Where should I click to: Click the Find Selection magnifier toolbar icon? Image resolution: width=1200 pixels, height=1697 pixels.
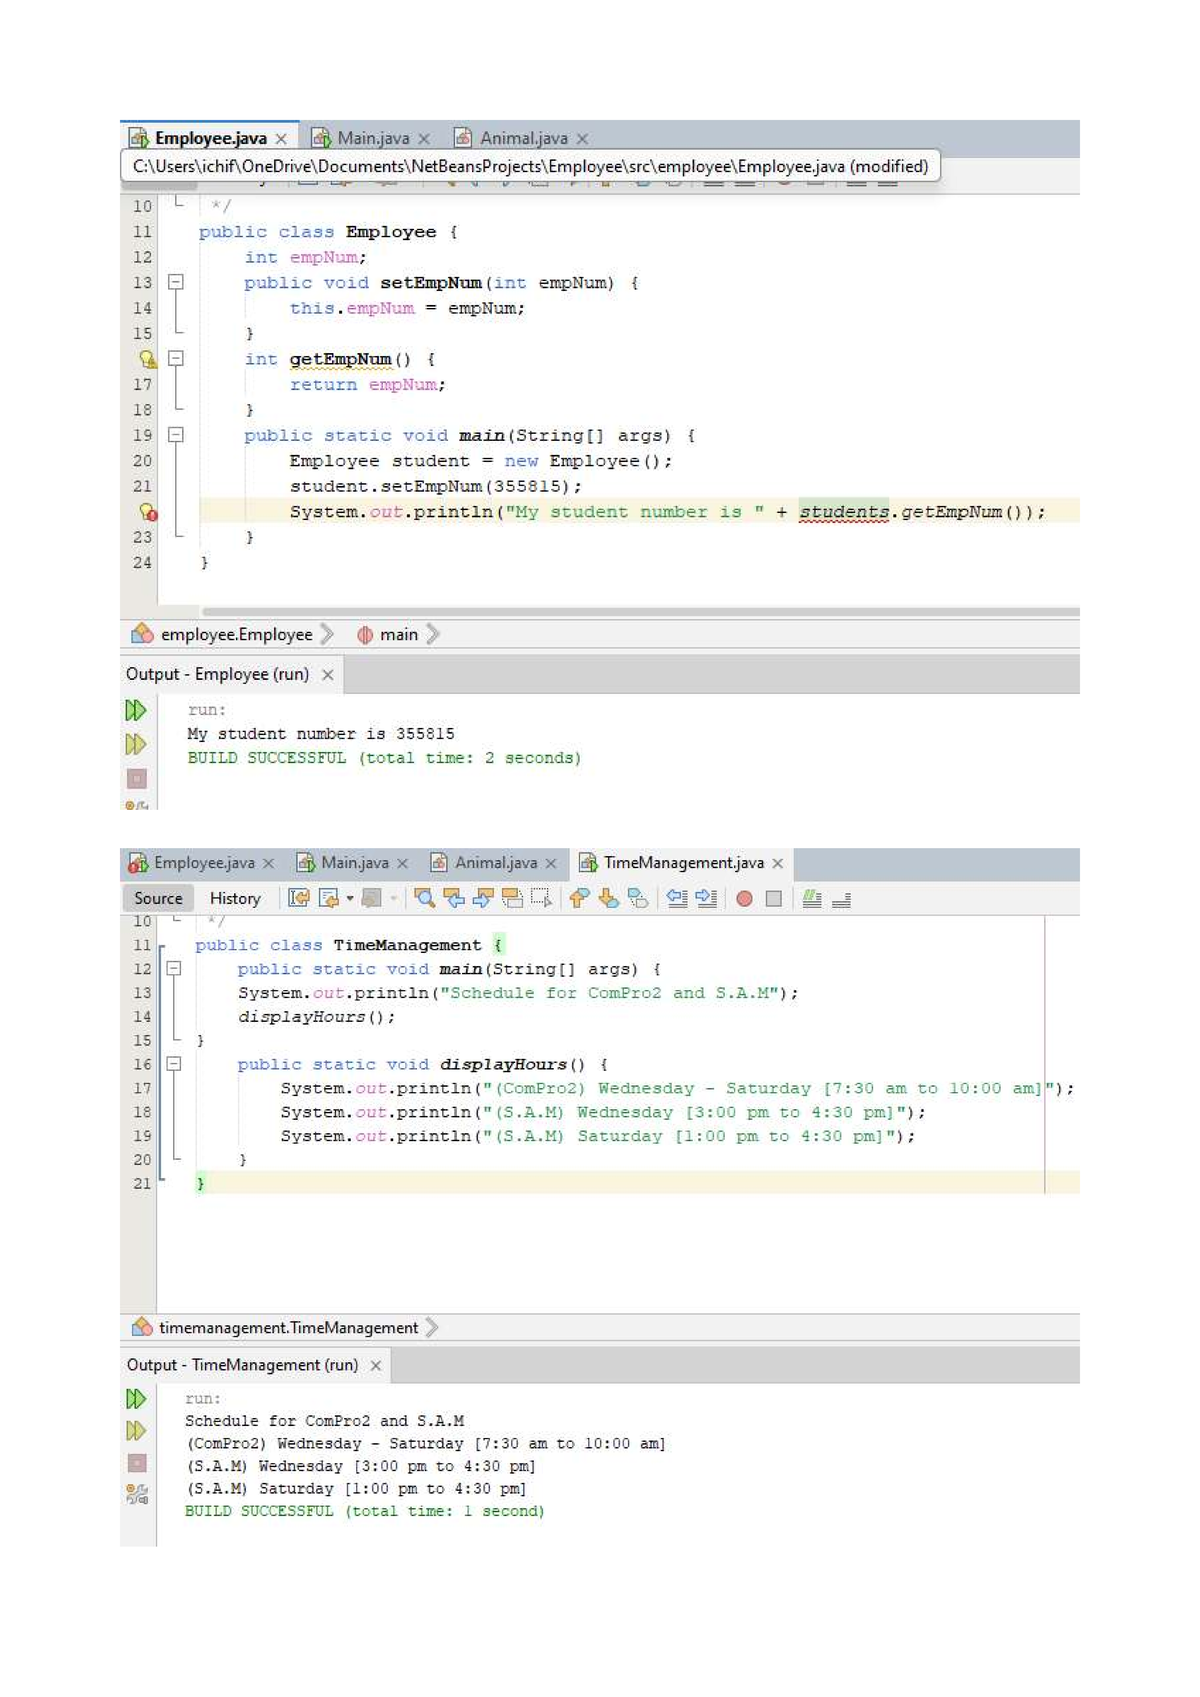pyautogui.click(x=424, y=898)
